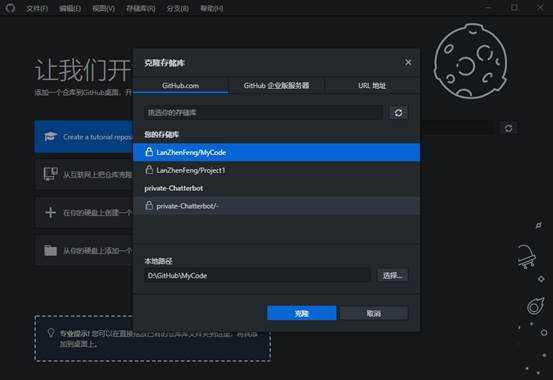Viewport: 553px width, 380px height.
Task: Click the lock icon beside LanZhenFeng/Project1
Action: pyautogui.click(x=149, y=170)
